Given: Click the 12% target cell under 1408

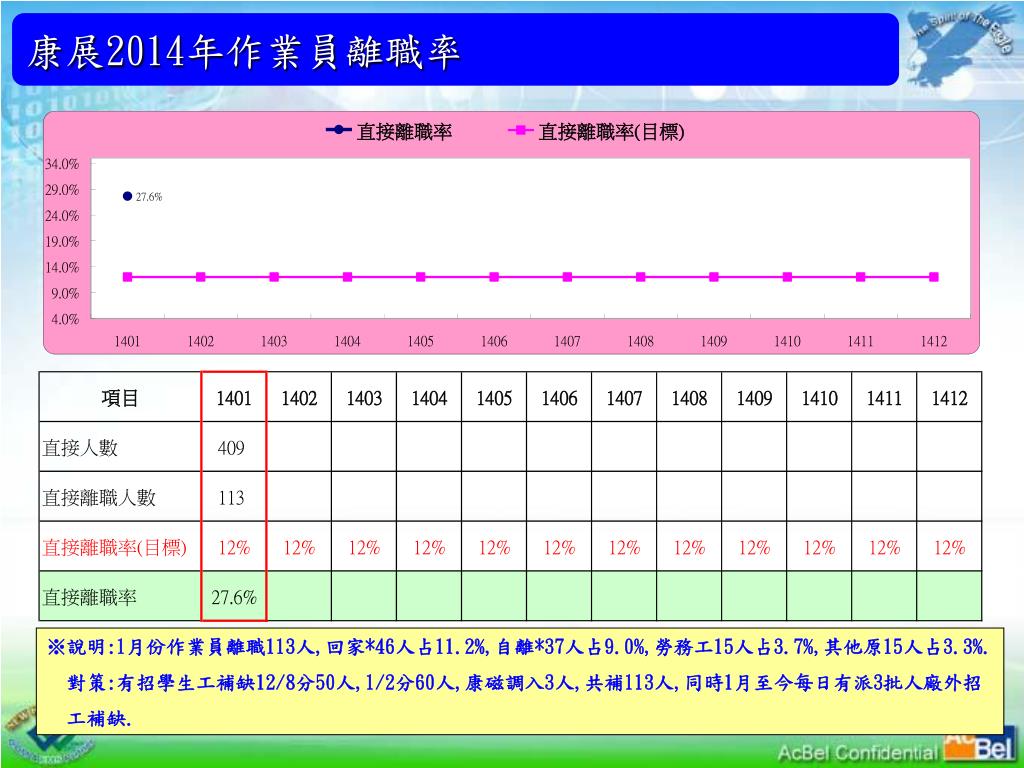Looking at the screenshot, I should 689,547.
